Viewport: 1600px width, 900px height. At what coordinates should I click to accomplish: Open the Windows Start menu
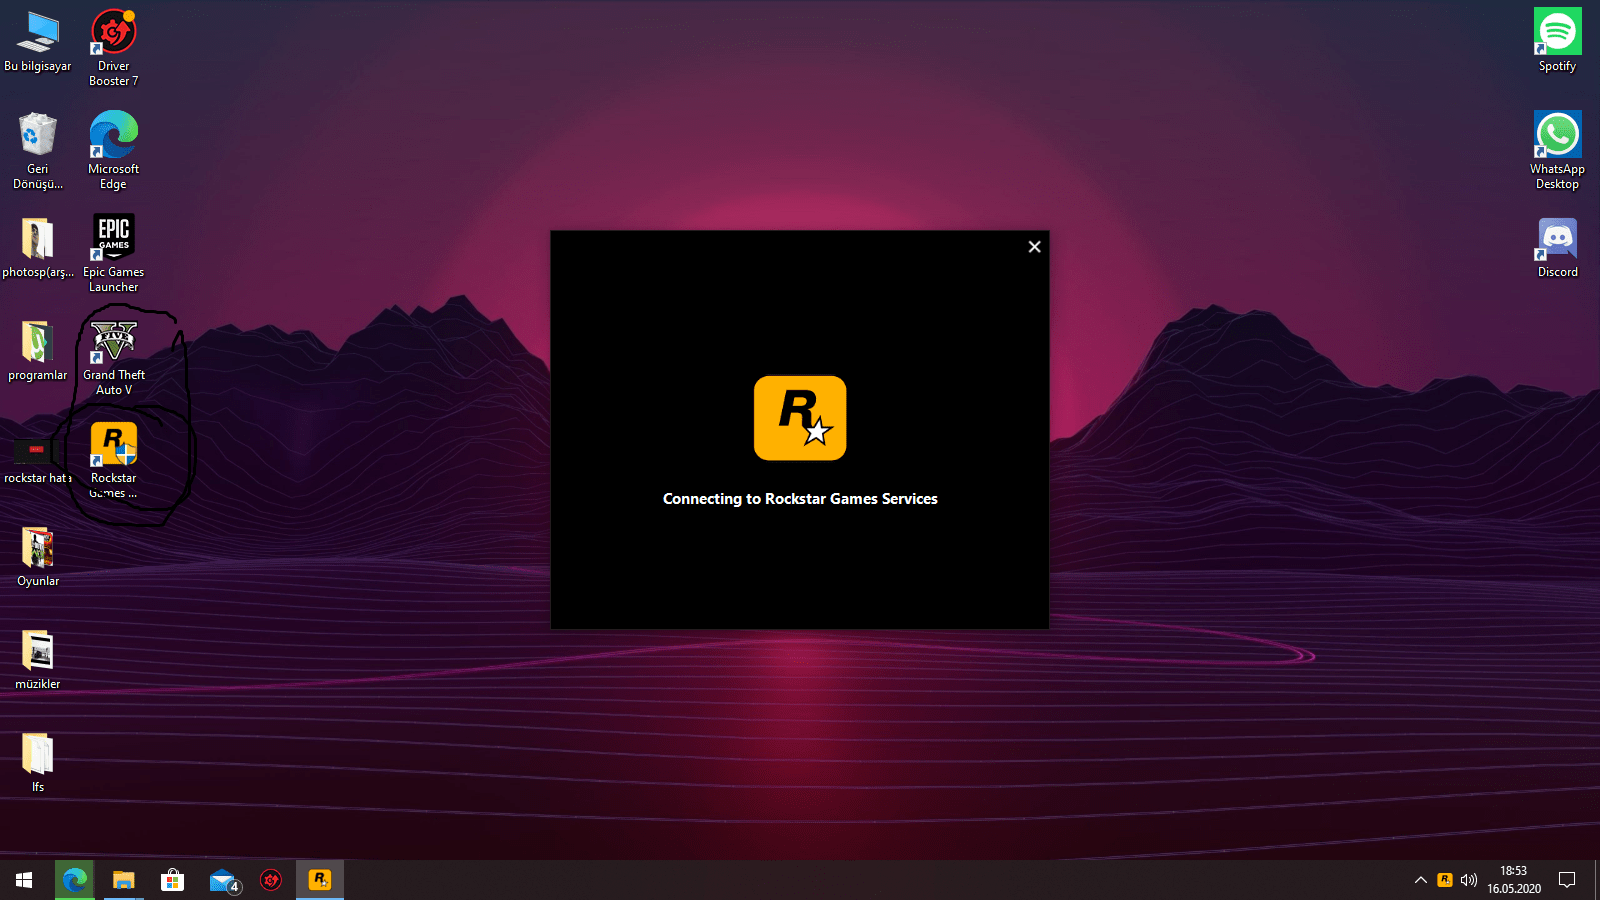pyautogui.click(x=24, y=880)
